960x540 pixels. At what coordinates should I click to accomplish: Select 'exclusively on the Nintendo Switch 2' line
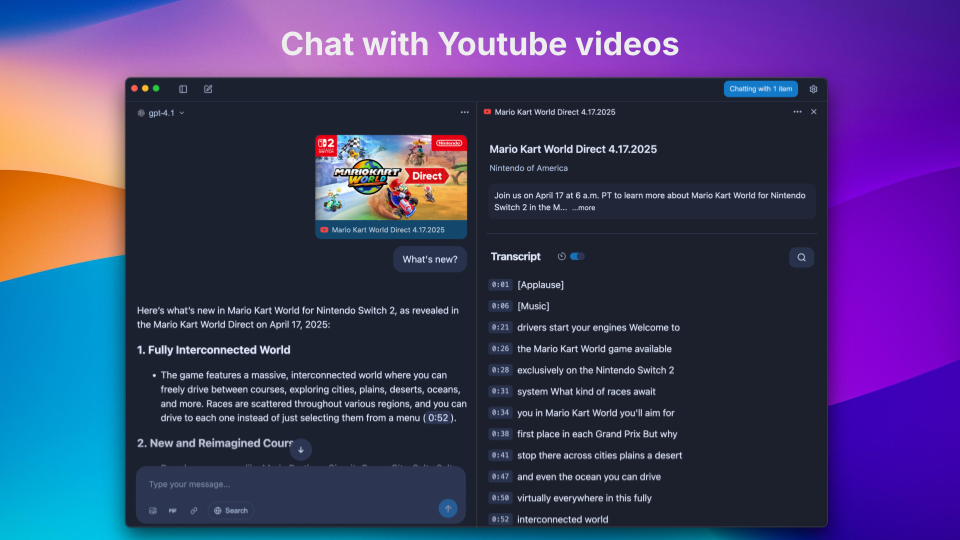tap(596, 370)
